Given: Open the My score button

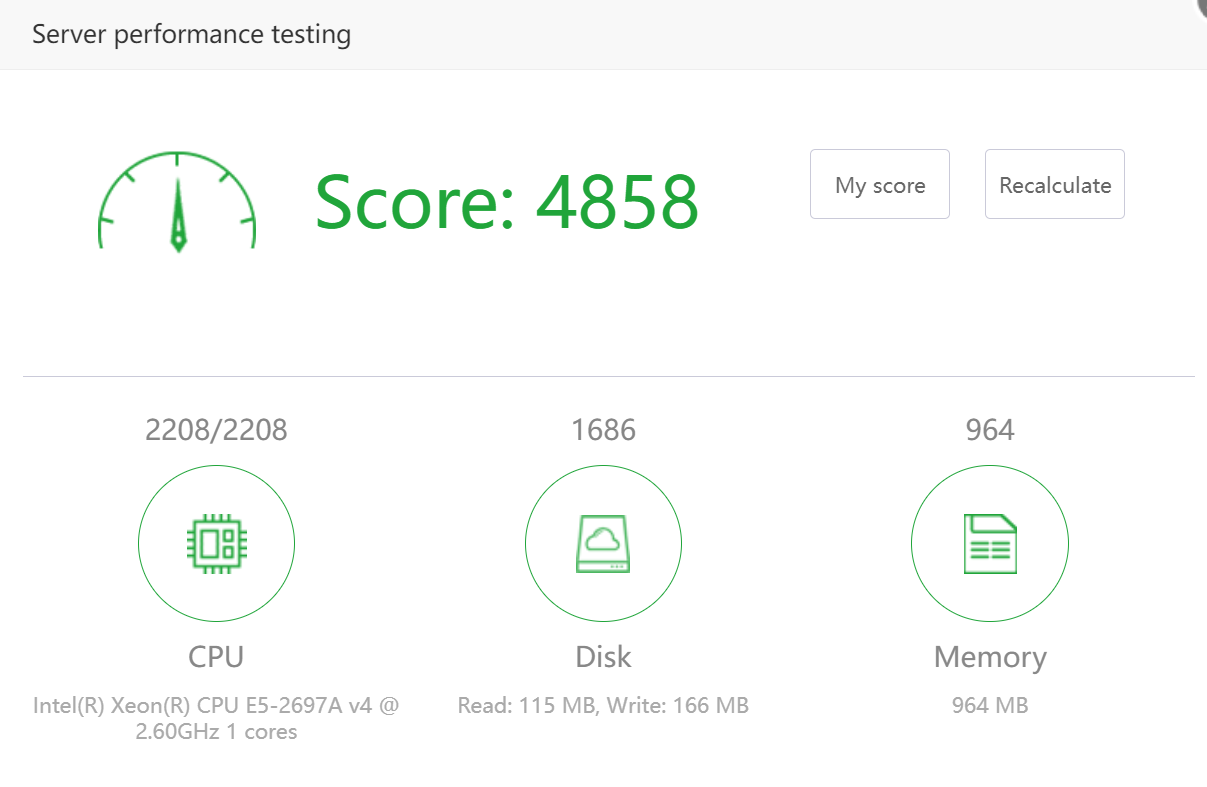Looking at the screenshot, I should 879,184.
